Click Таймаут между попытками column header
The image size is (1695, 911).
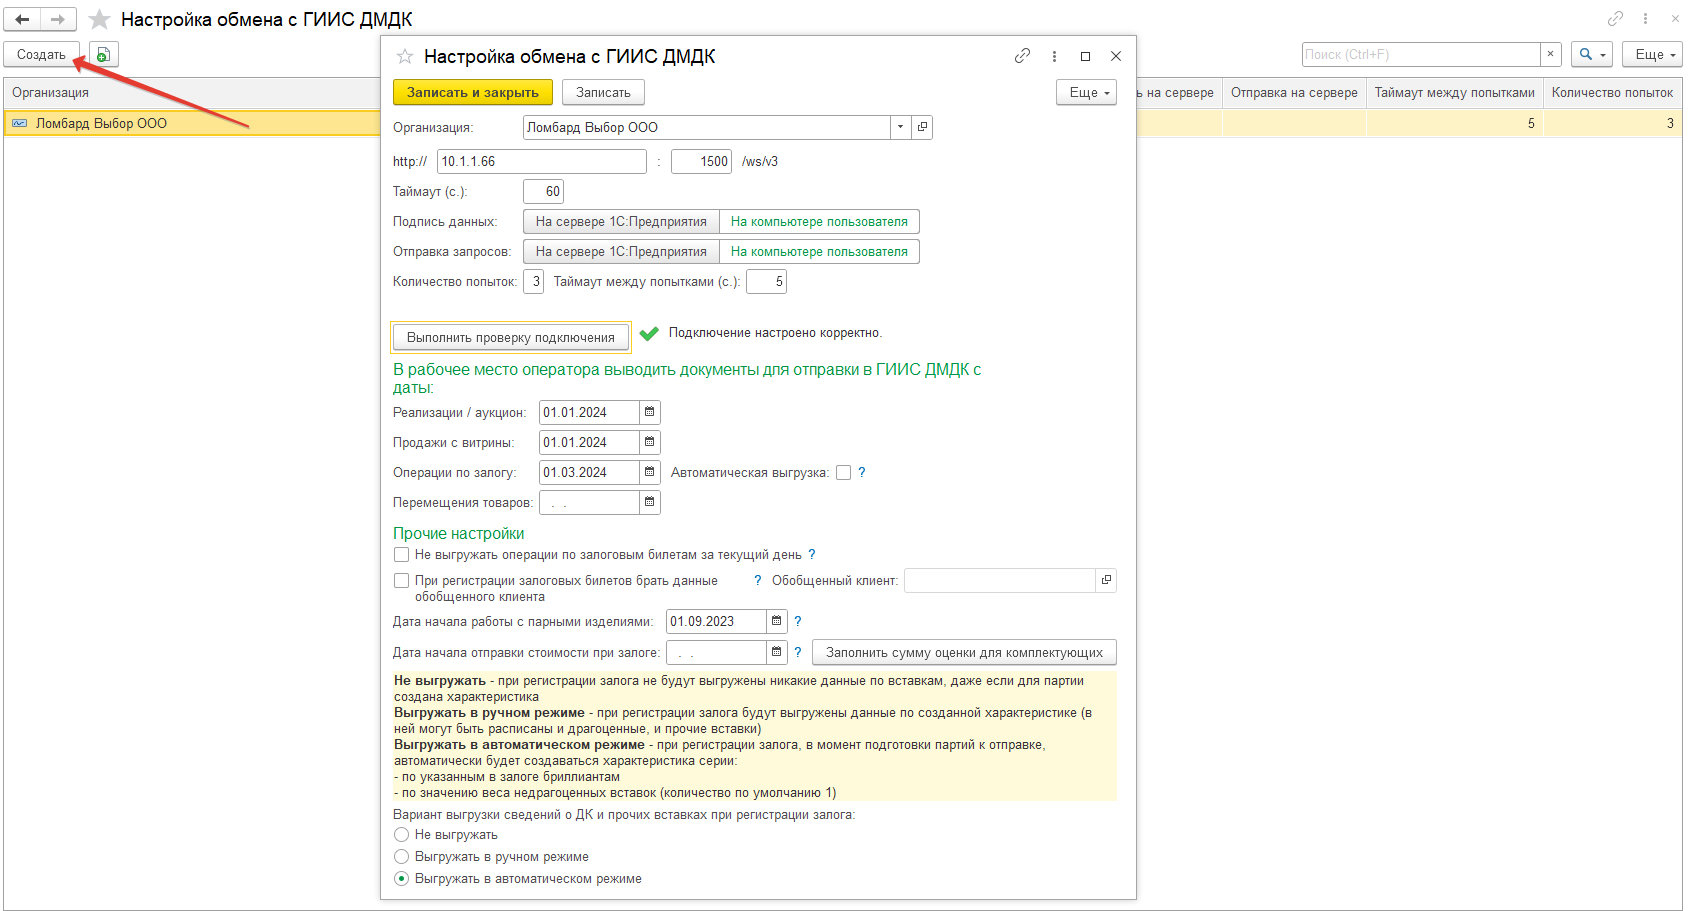pyautogui.click(x=1454, y=92)
